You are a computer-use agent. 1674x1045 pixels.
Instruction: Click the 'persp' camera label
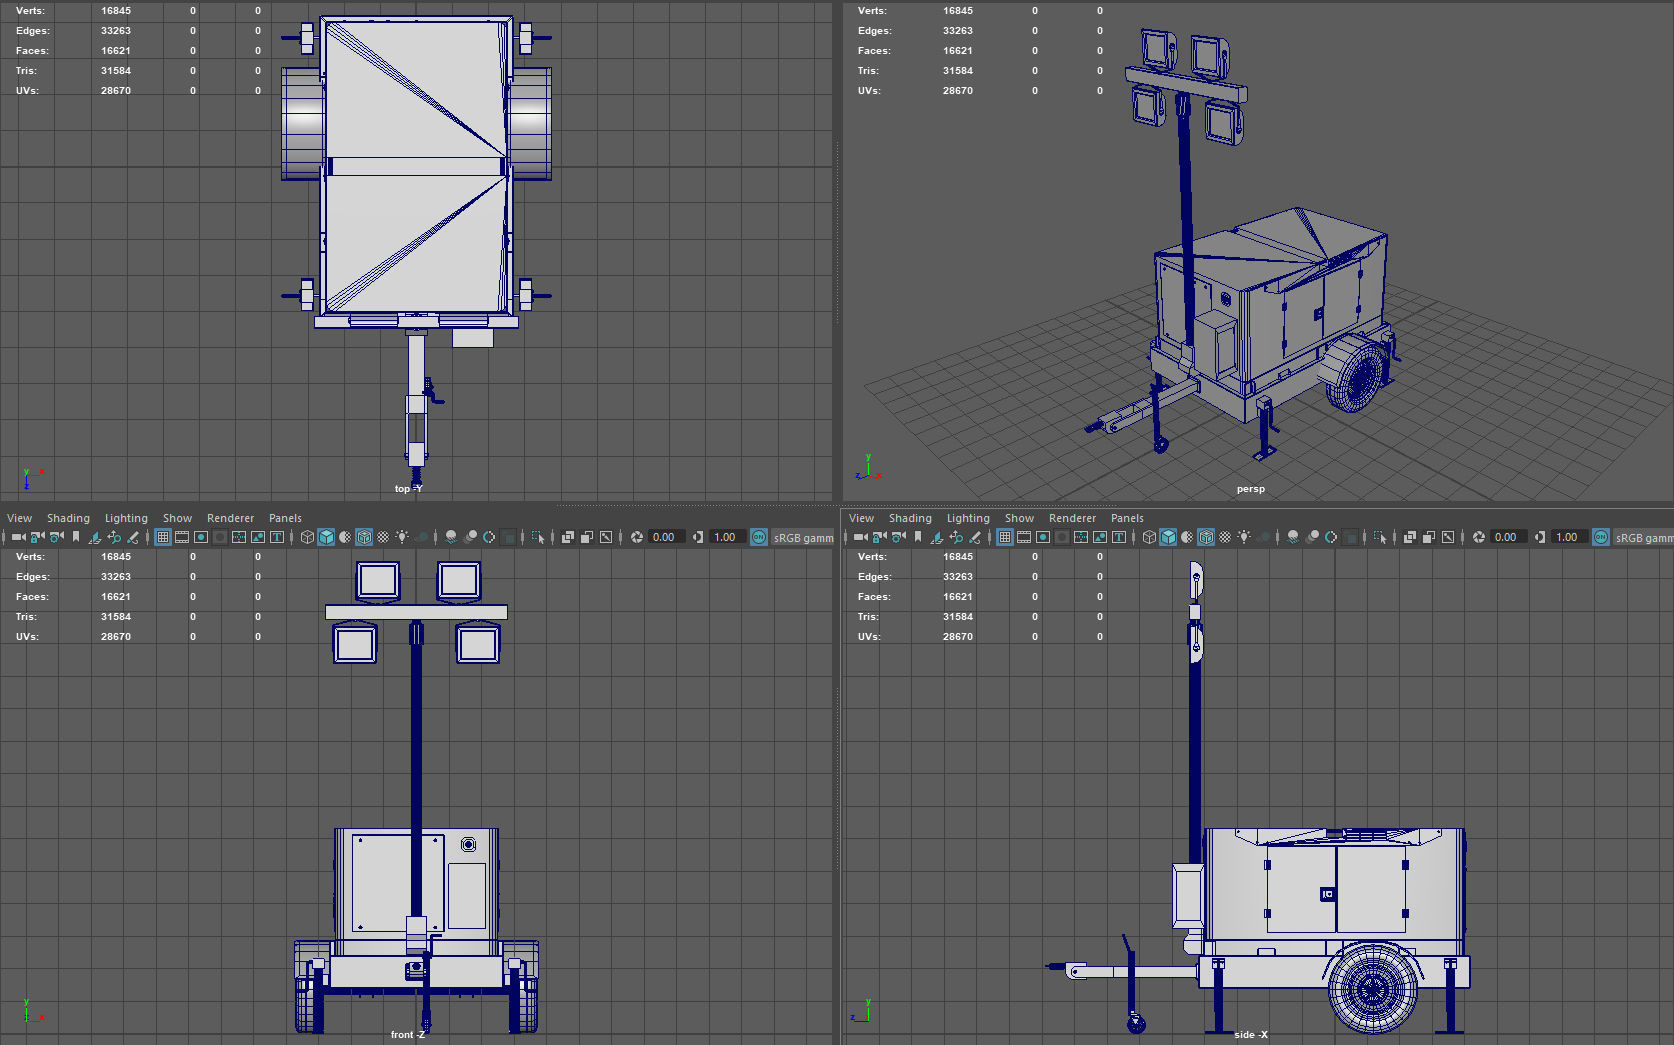point(1250,489)
